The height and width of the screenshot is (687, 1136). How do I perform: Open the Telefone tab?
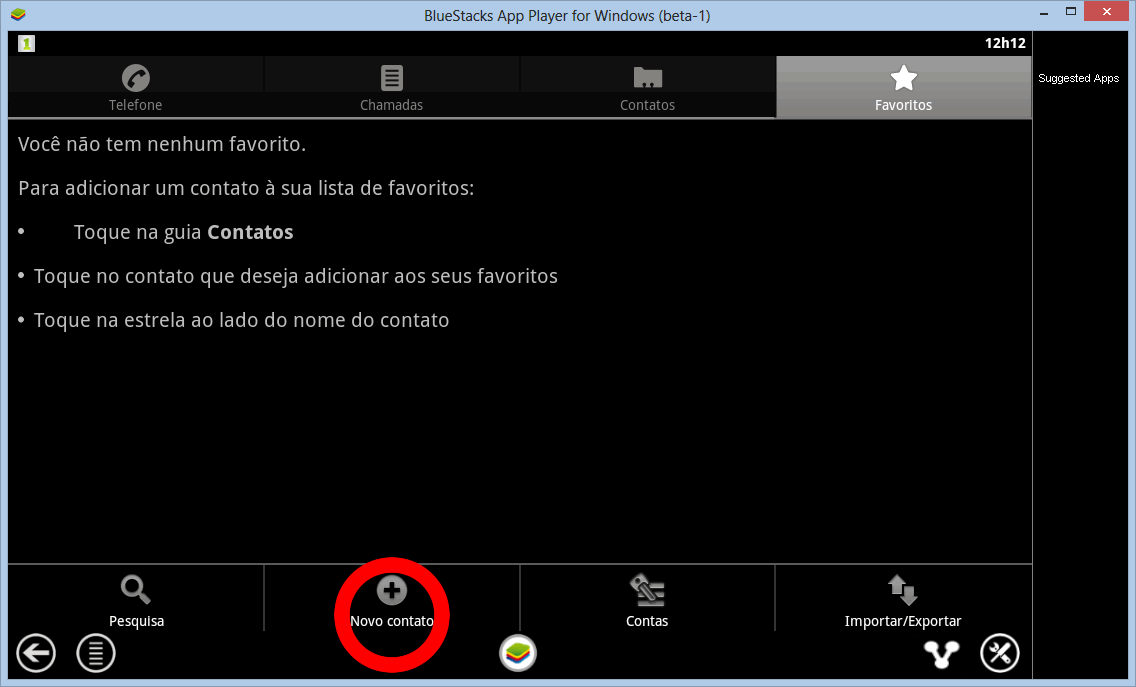click(135, 88)
